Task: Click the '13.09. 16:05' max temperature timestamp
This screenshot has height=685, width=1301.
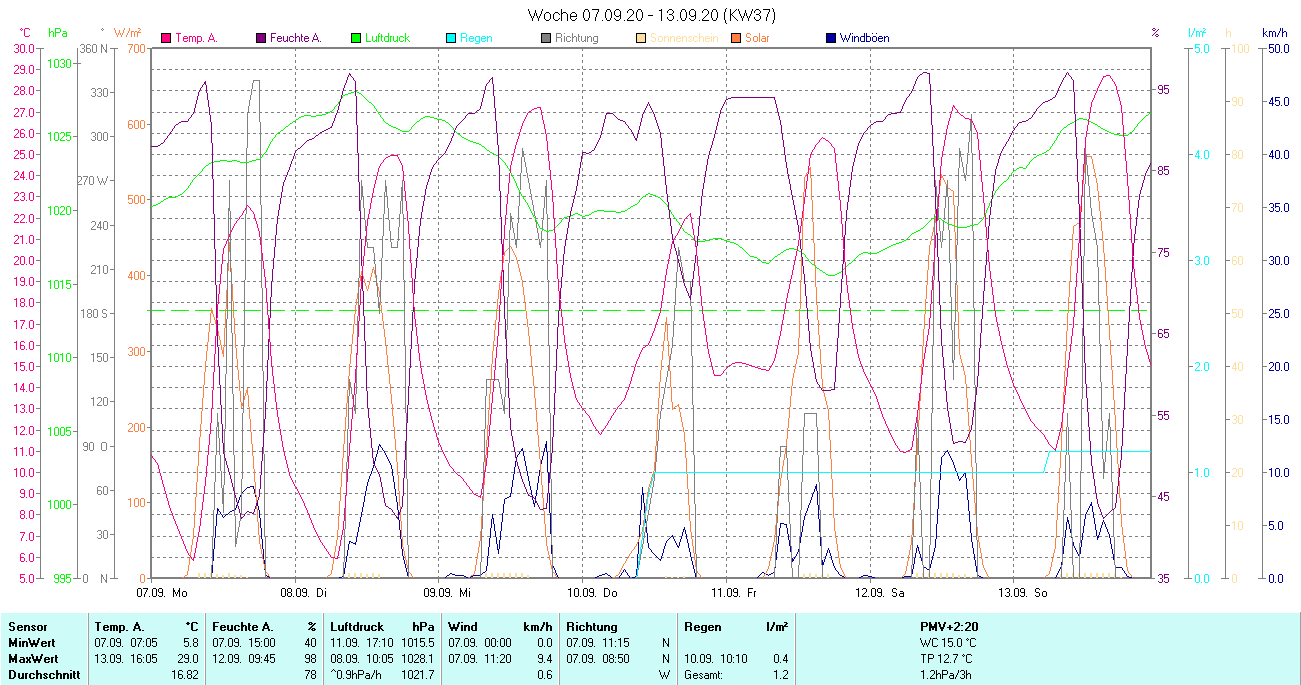Action: coord(126,659)
